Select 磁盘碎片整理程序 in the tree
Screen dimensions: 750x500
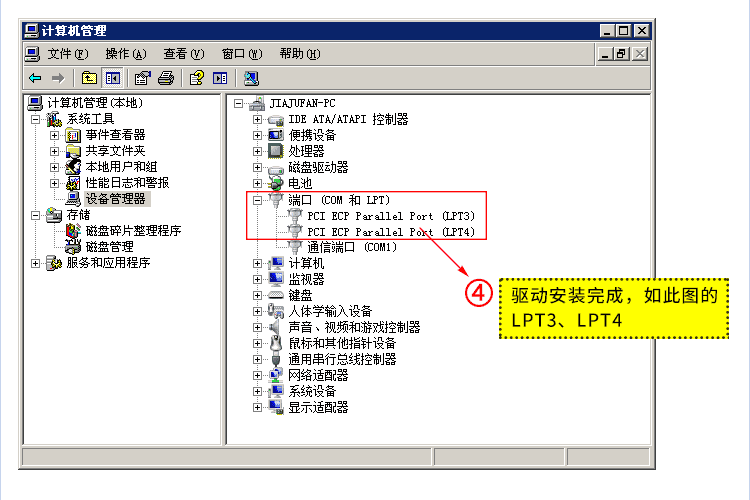coord(133,231)
